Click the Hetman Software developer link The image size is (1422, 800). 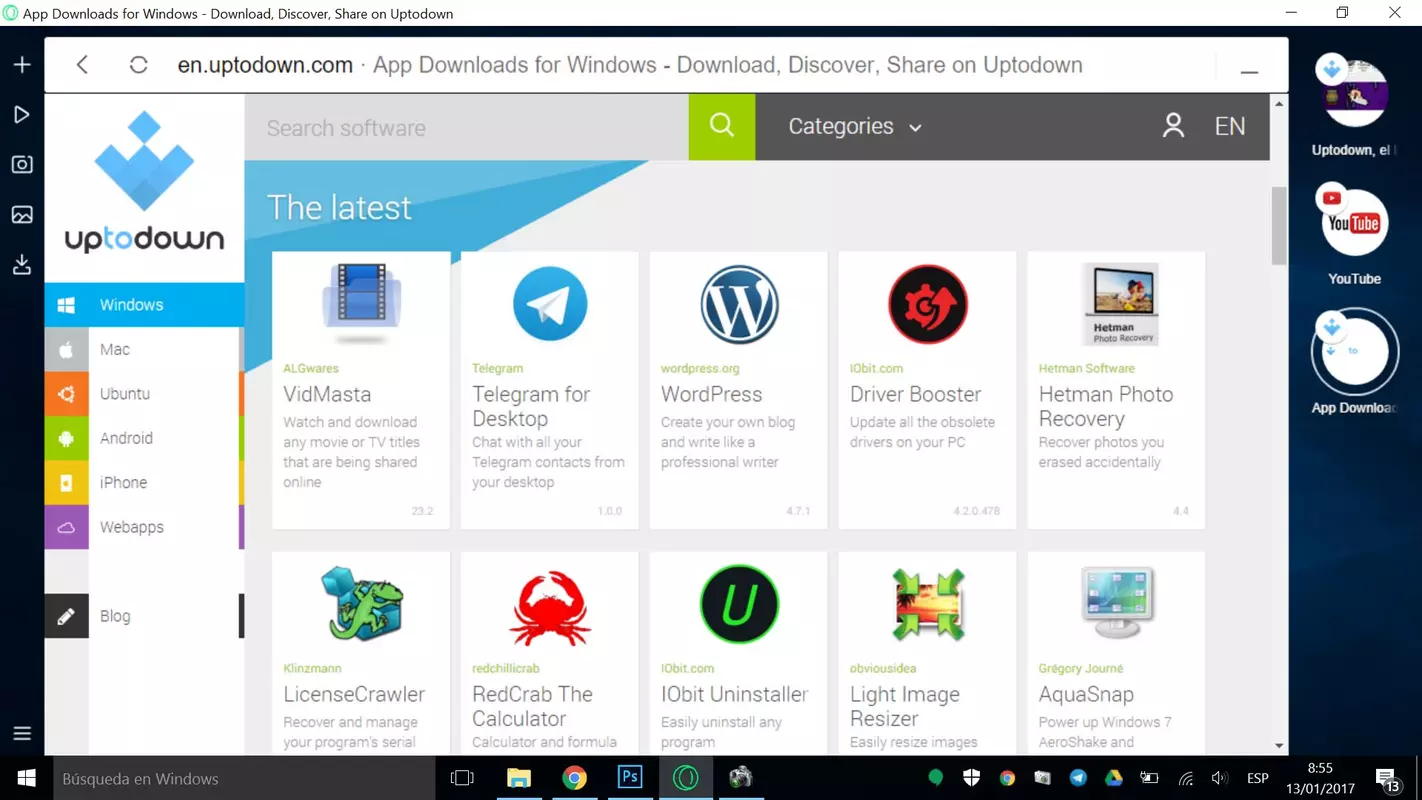(1086, 368)
